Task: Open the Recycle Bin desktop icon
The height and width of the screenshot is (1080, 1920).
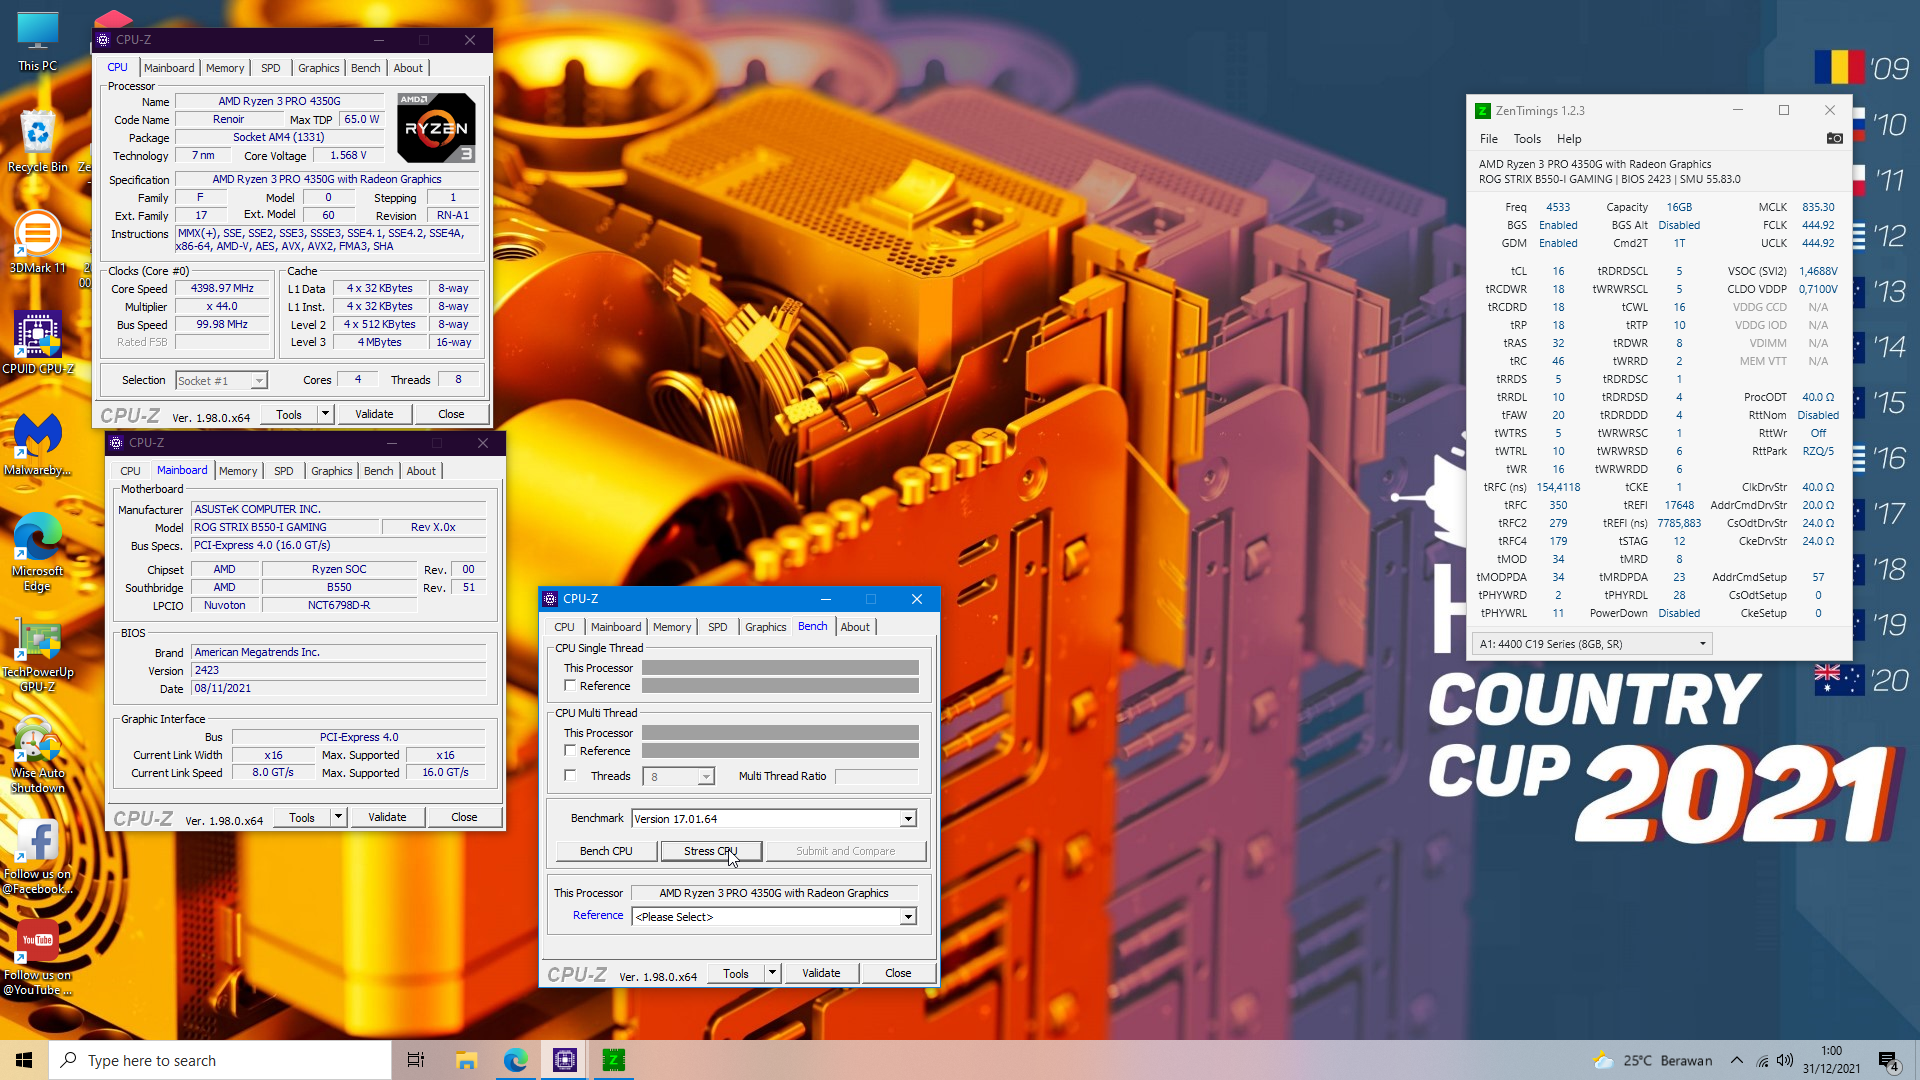Action: [x=37, y=142]
